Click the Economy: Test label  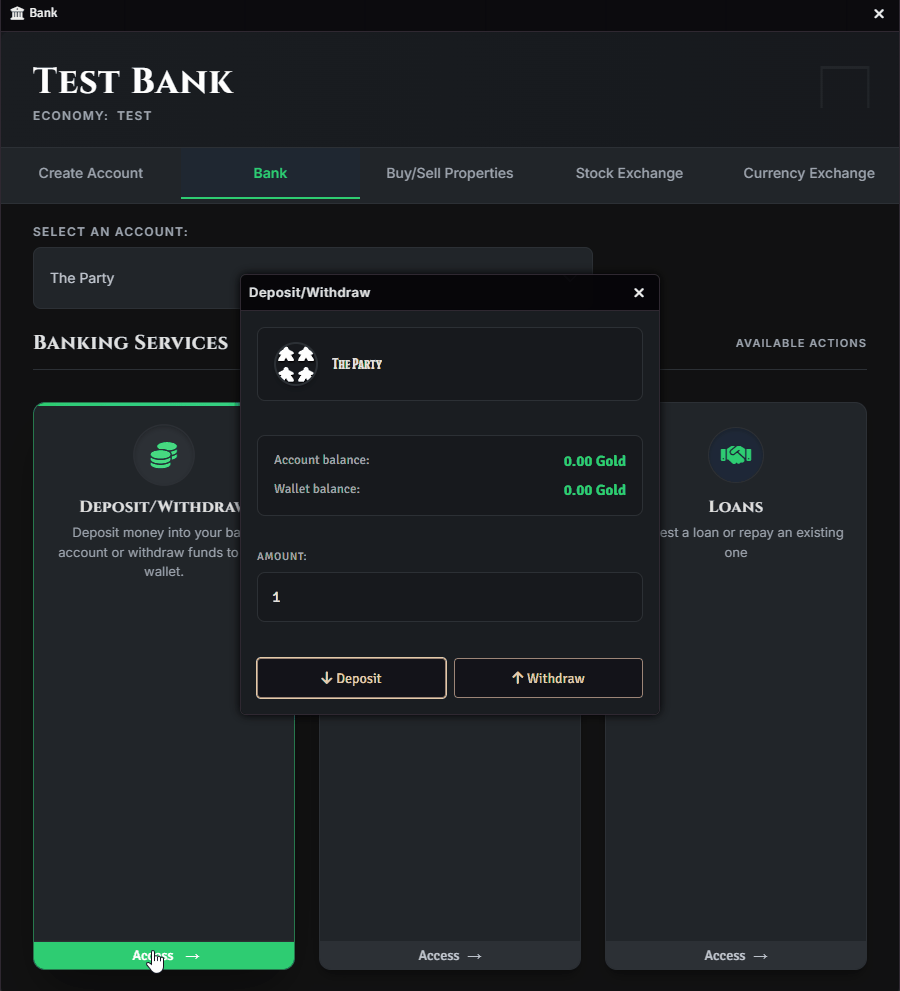pyautogui.click(x=92, y=116)
